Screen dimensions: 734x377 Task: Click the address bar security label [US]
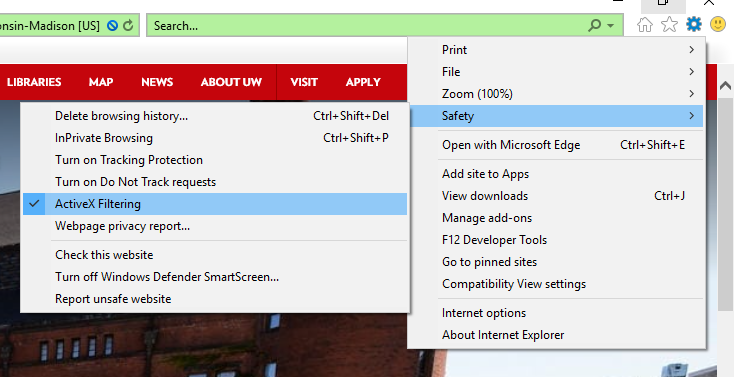coord(89,26)
